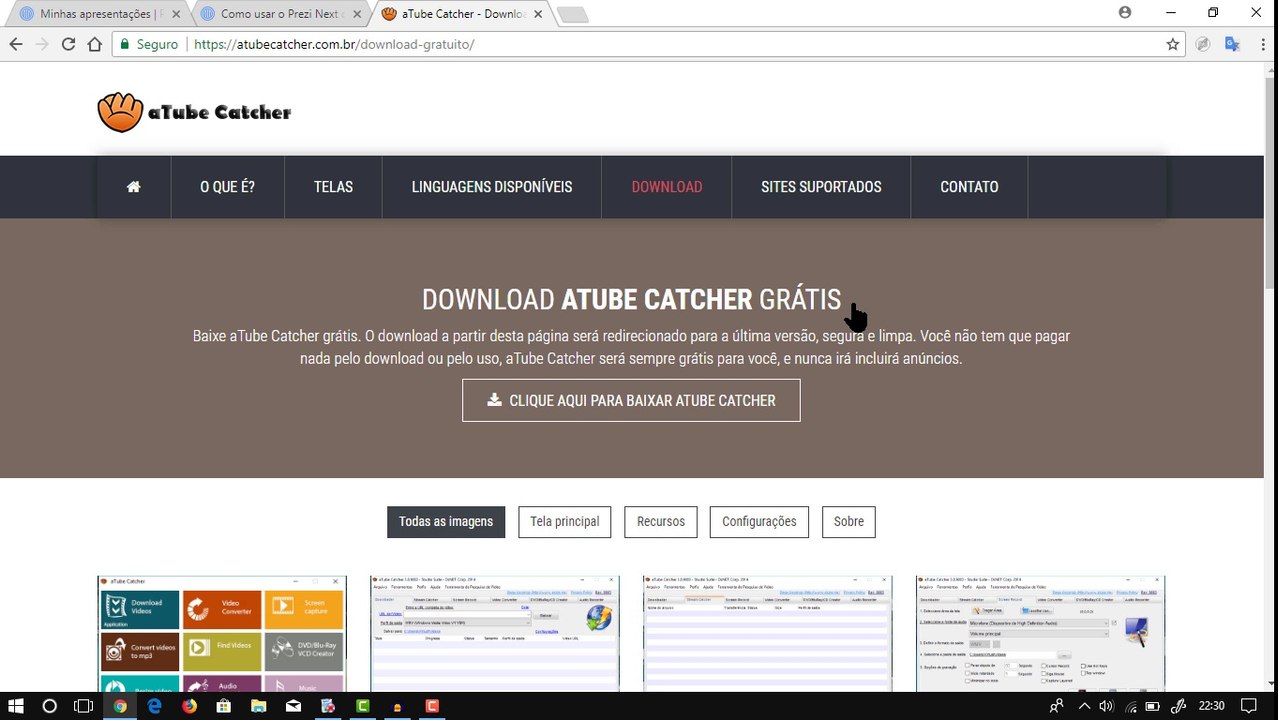Open the CONTATO menu item
The image size is (1278, 720).
(969, 187)
